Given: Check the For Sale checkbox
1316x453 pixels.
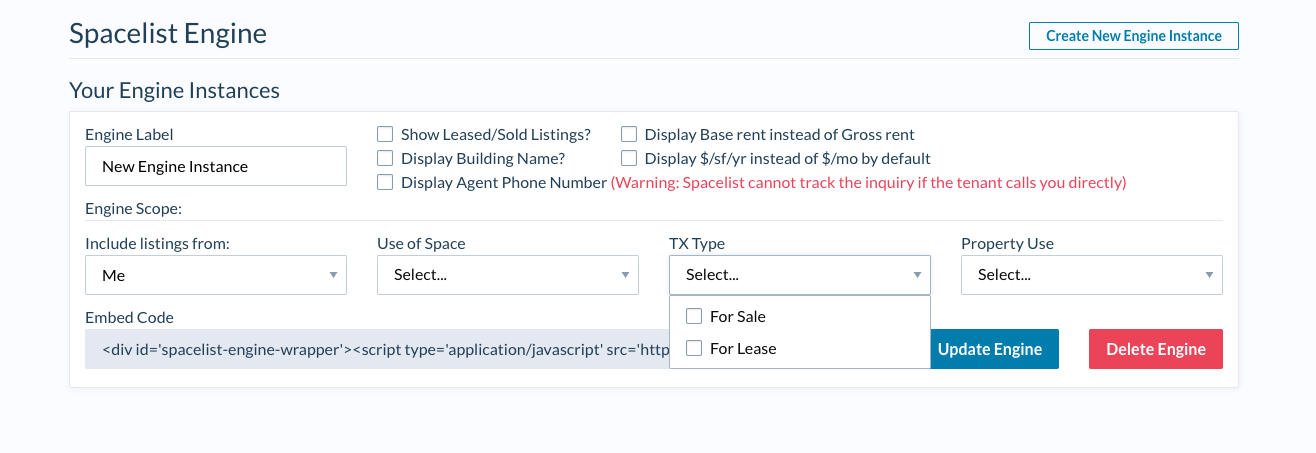Looking at the screenshot, I should 694,316.
